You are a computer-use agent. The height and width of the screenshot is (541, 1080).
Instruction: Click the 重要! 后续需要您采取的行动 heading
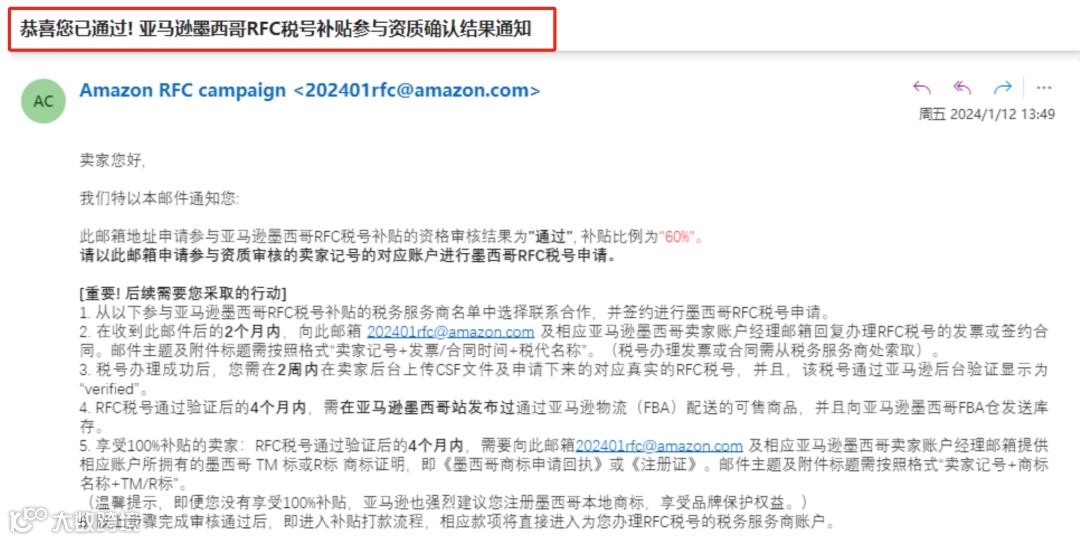[183, 294]
